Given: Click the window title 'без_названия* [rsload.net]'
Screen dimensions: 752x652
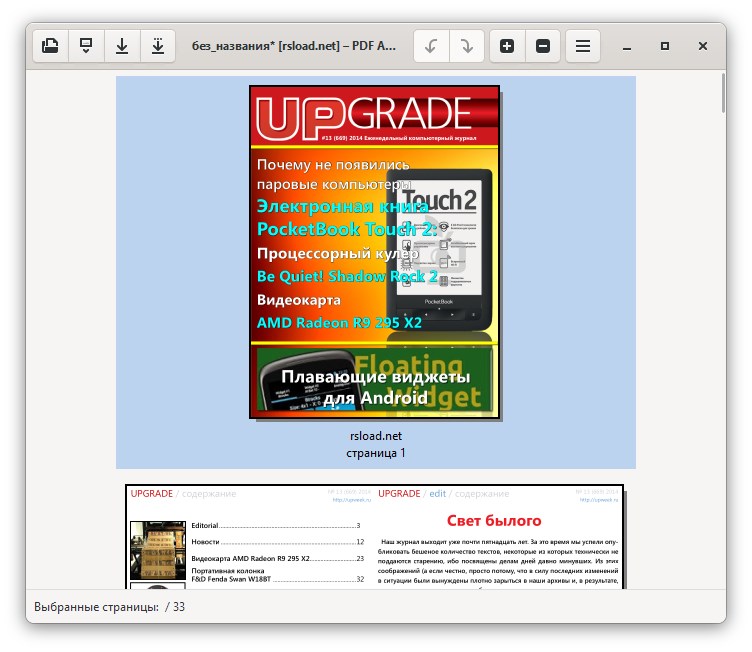Looking at the screenshot, I should (266, 46).
